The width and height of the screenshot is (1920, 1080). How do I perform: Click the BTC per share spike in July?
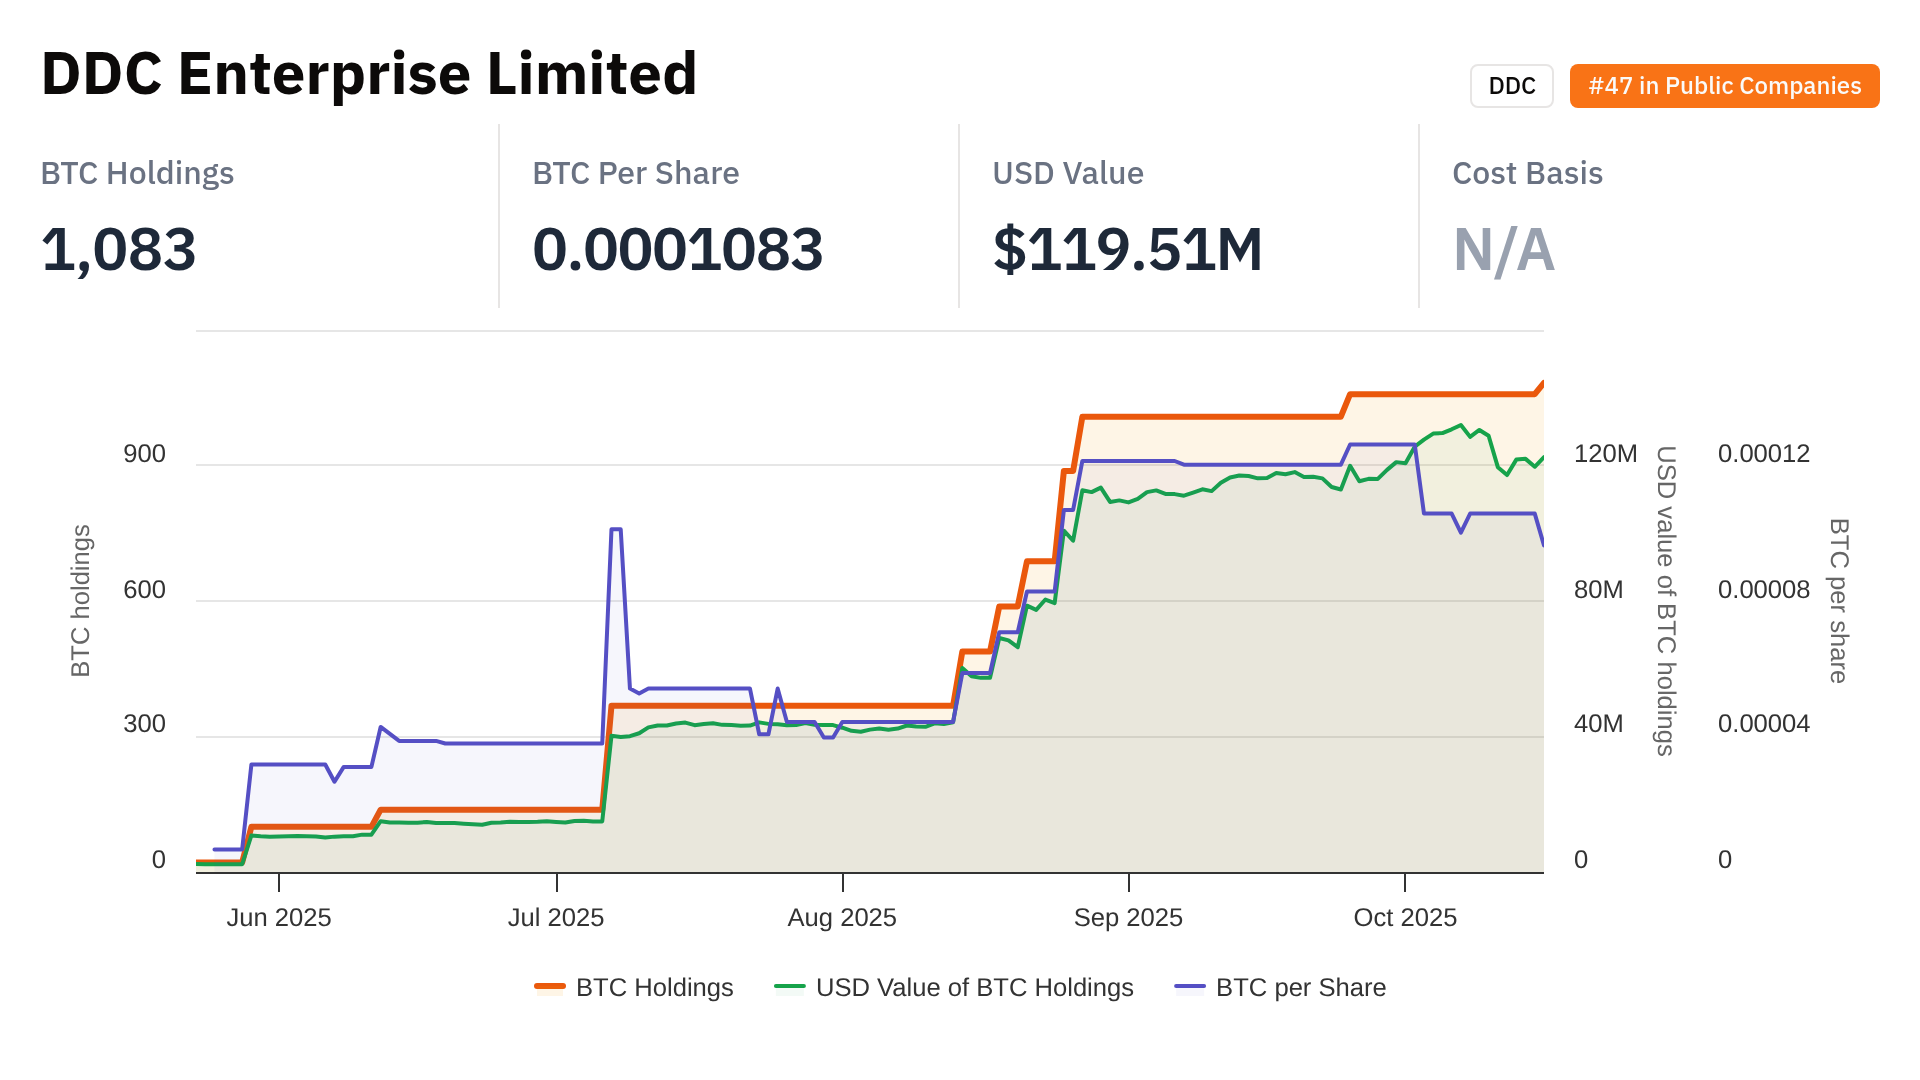(x=616, y=530)
